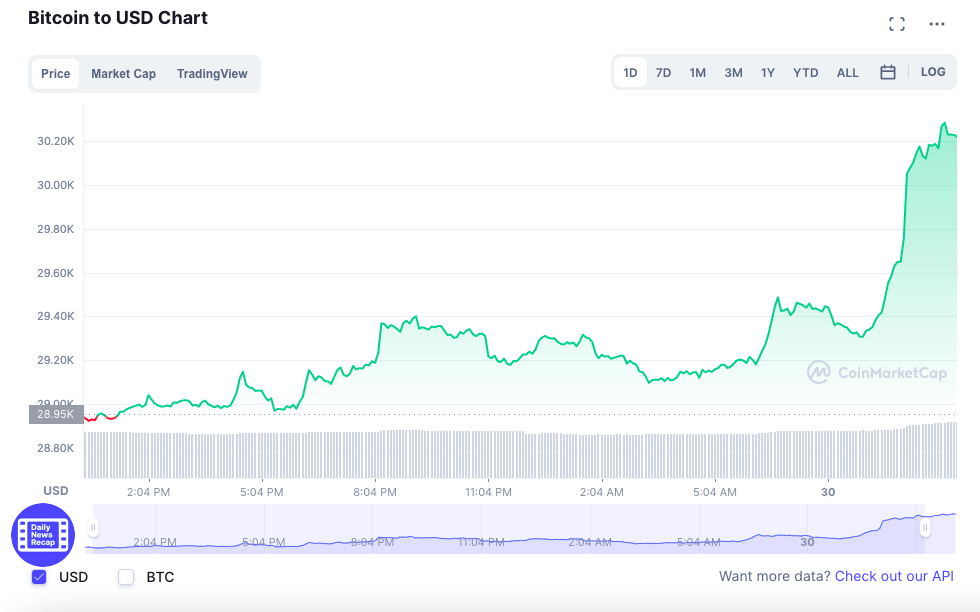Show ALL time price history
980x612 pixels.
(847, 73)
